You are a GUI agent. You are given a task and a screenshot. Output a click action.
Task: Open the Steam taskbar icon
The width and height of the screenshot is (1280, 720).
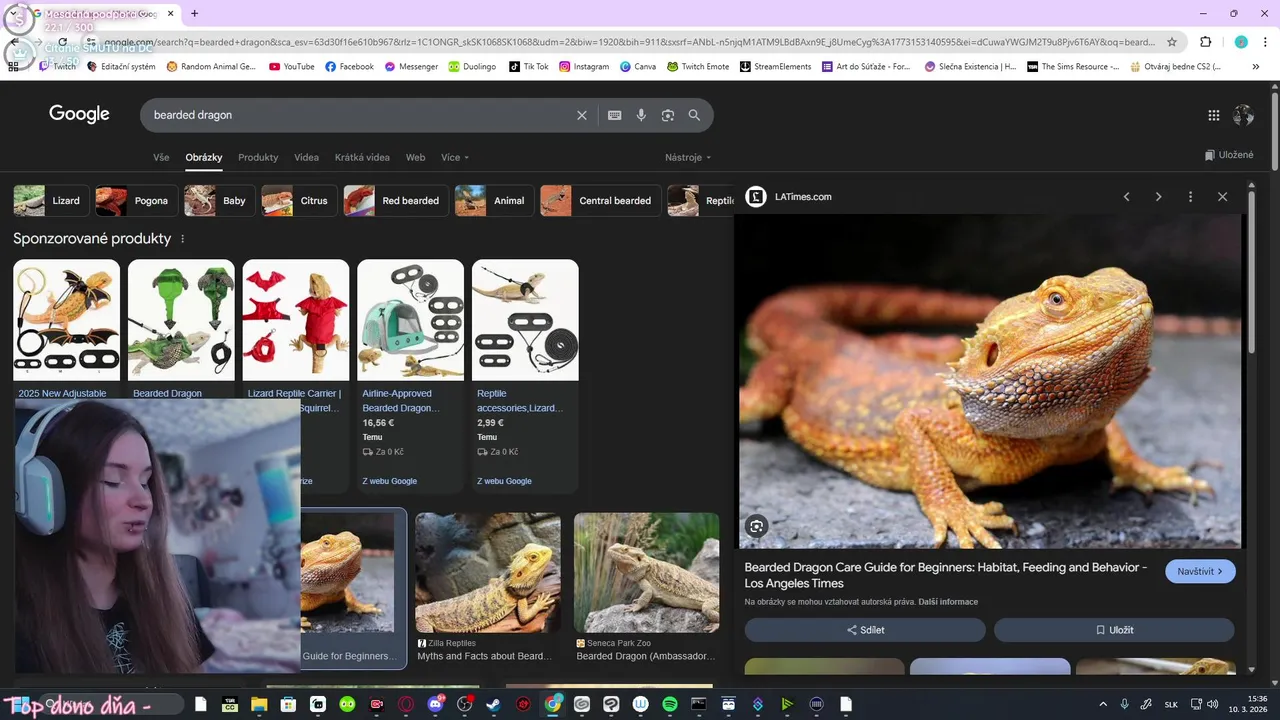[x=494, y=704]
